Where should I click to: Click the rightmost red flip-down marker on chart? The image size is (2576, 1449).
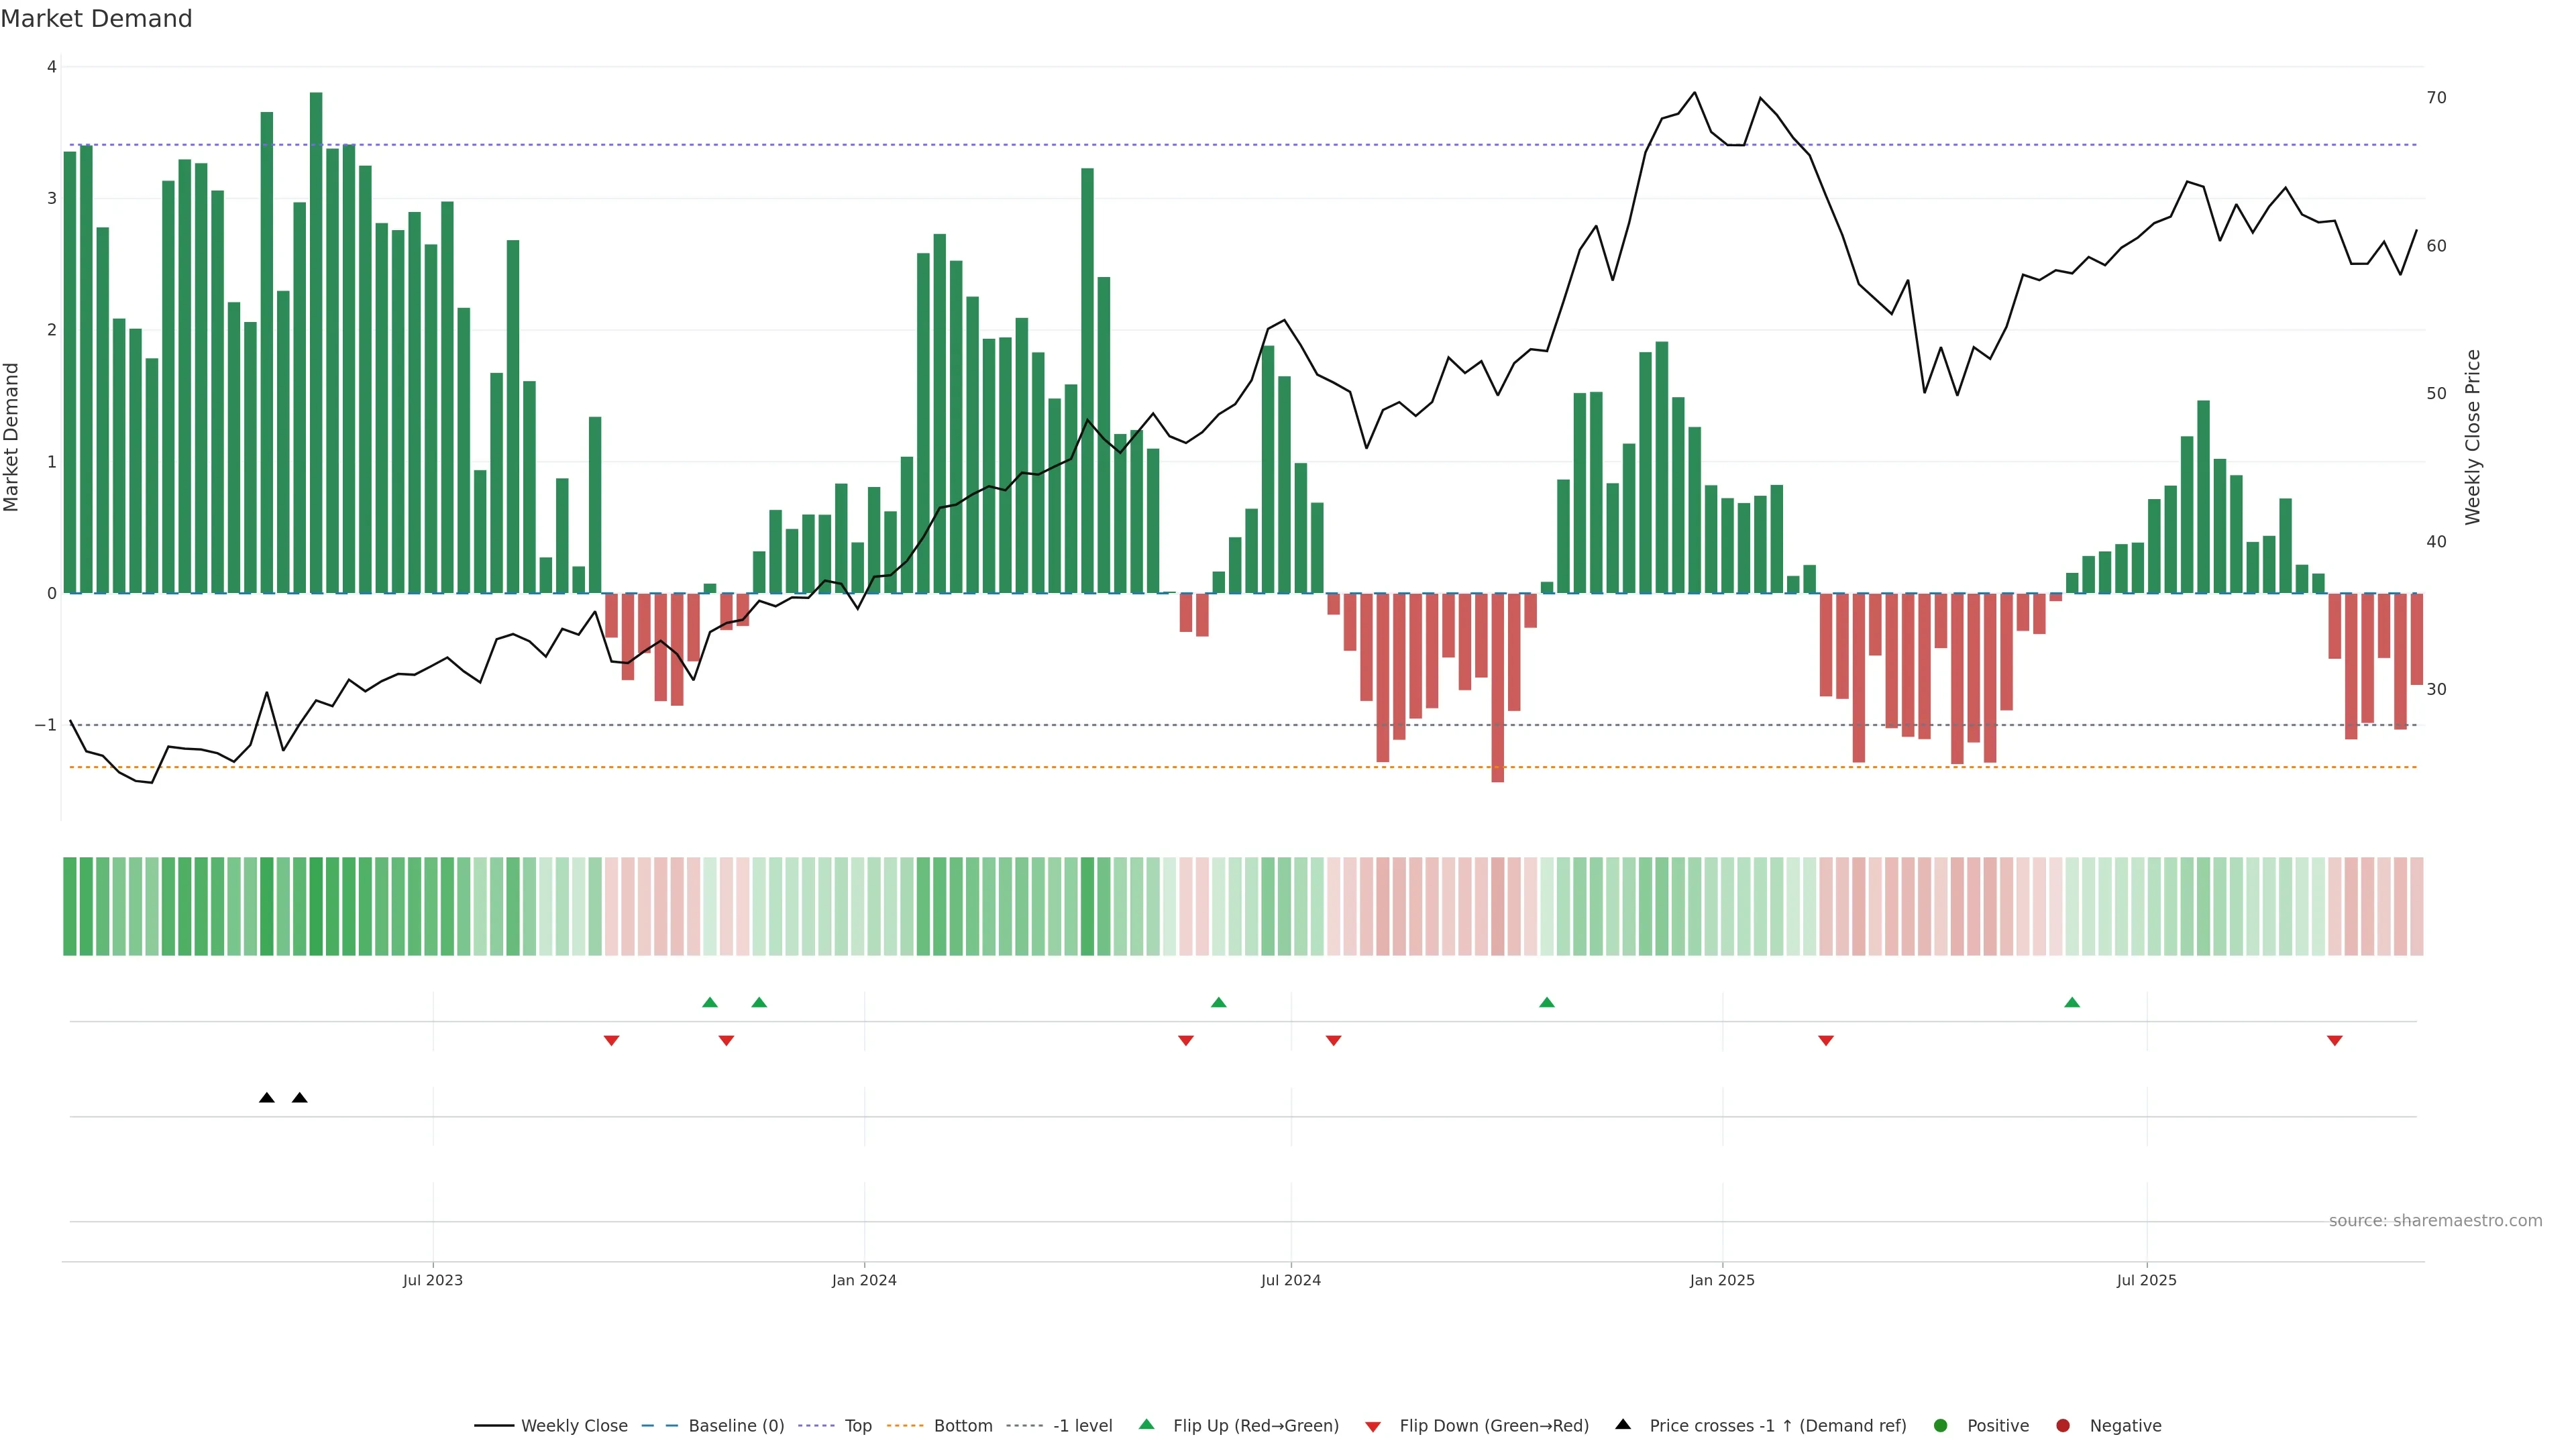[x=2334, y=1041]
